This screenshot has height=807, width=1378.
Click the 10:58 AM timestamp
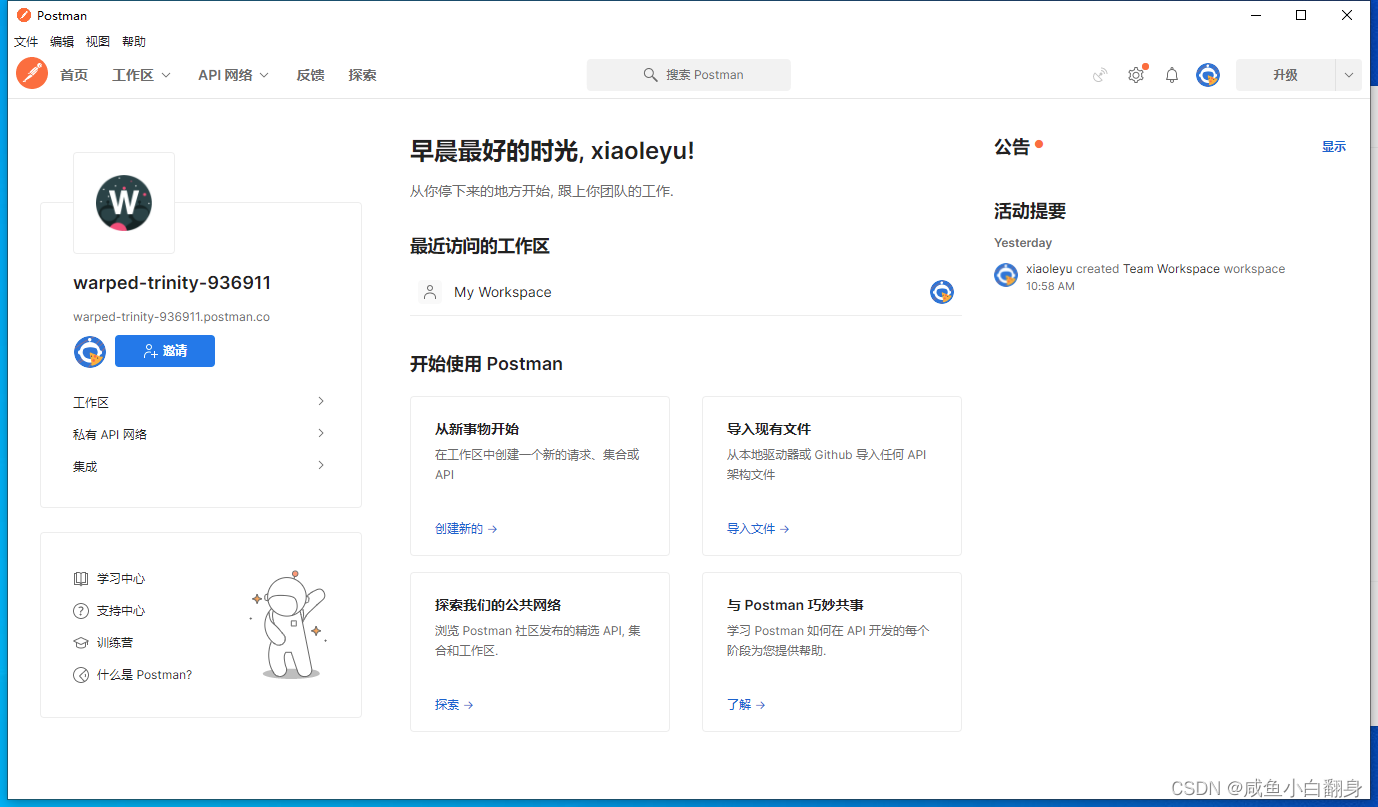pos(1050,286)
